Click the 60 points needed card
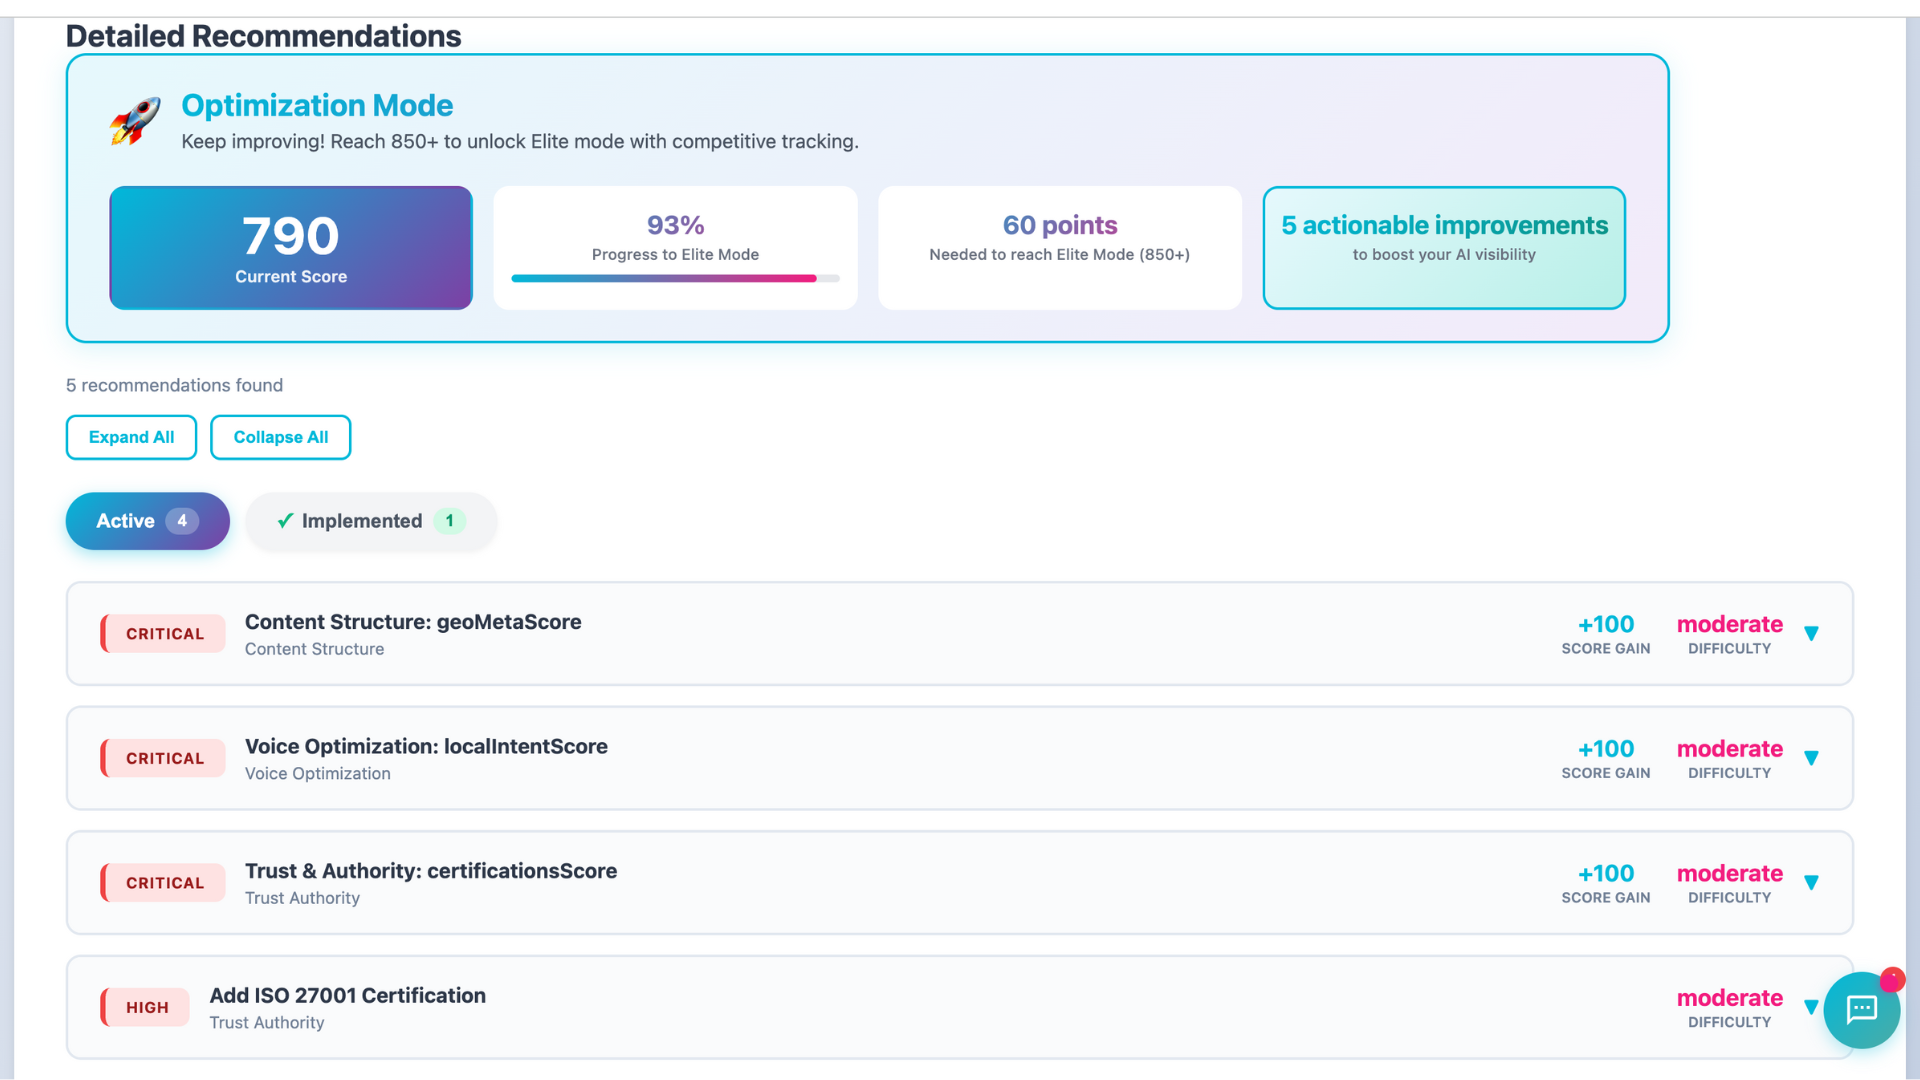The width and height of the screenshot is (1920, 1080). point(1060,248)
